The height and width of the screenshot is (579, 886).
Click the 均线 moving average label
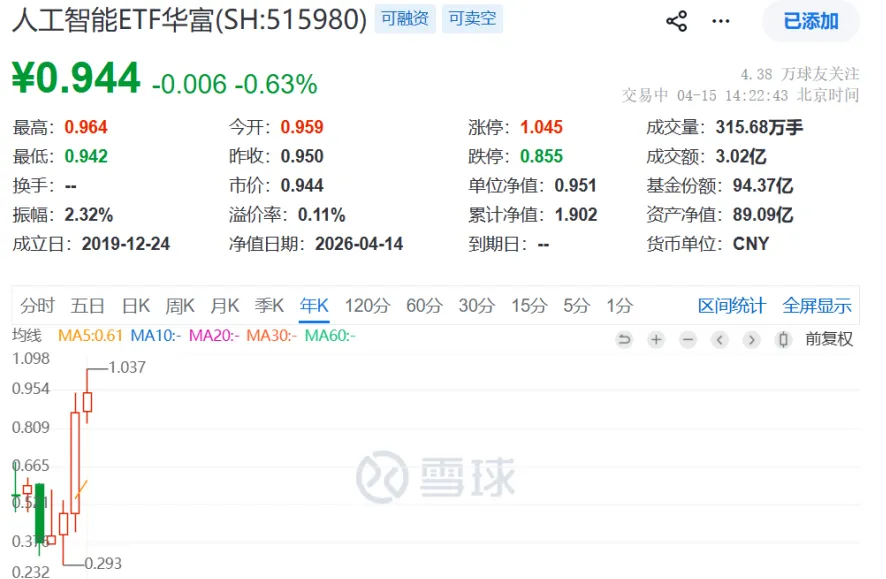point(27,336)
